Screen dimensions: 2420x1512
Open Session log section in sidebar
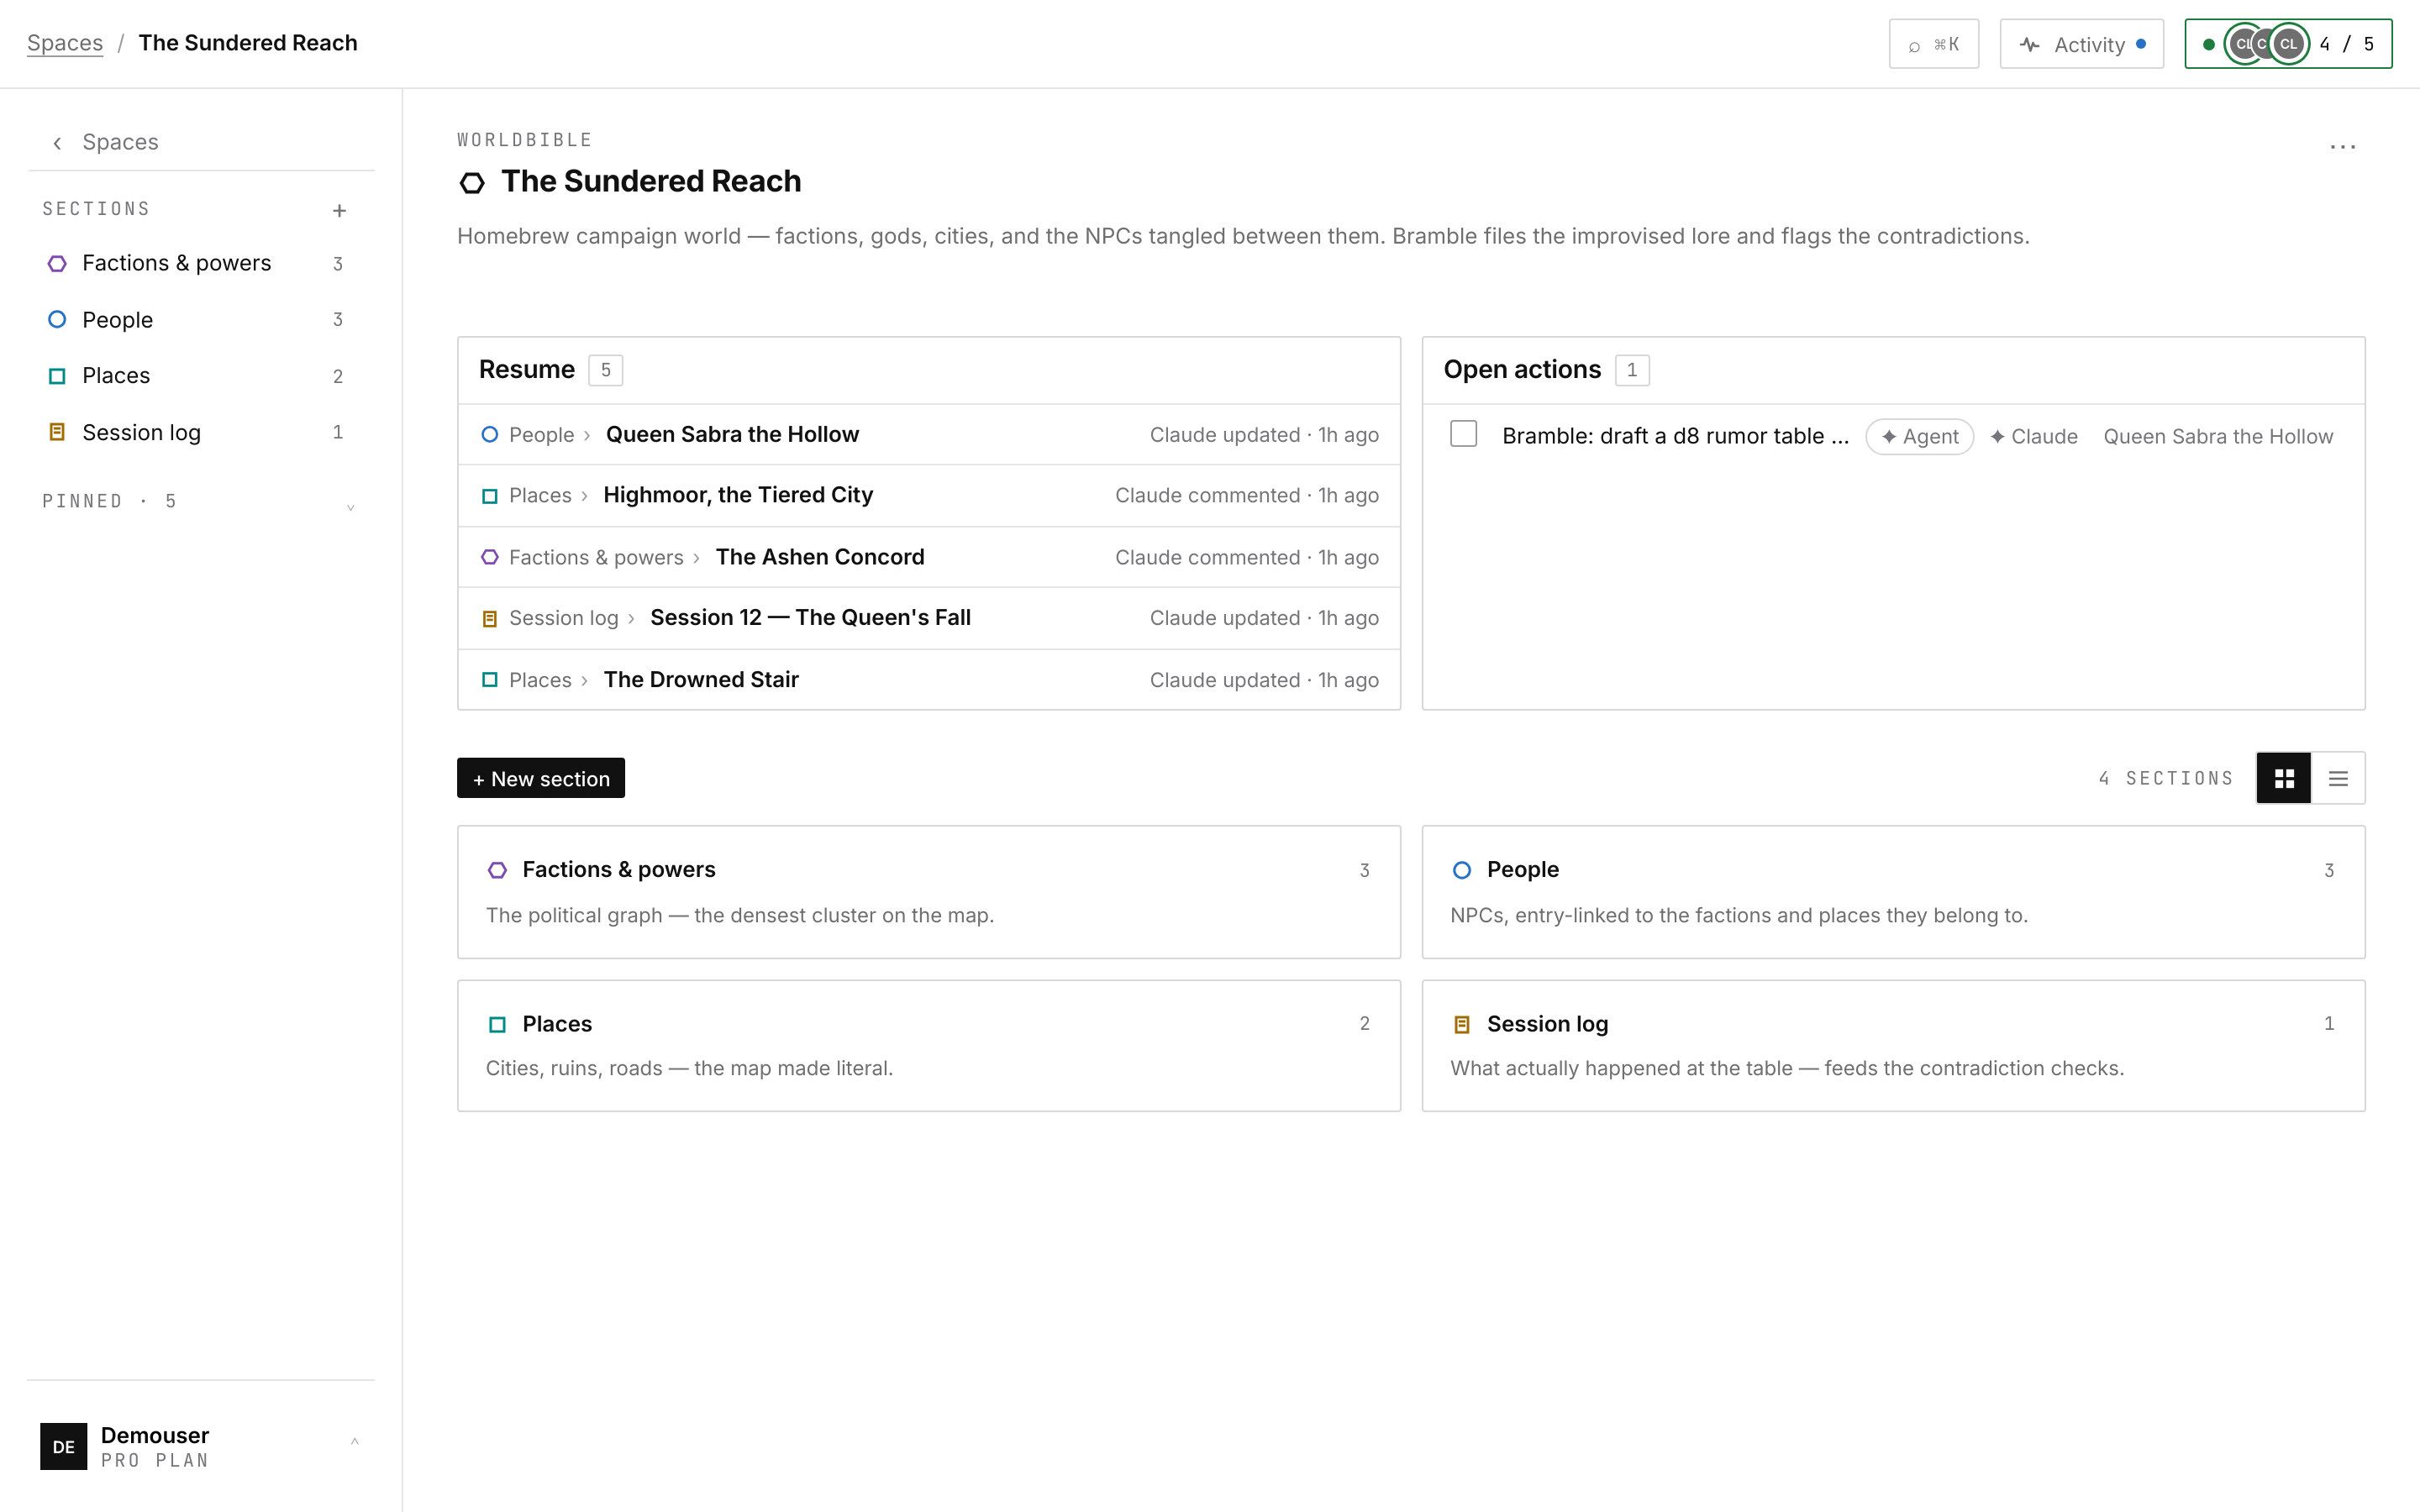pos(200,432)
